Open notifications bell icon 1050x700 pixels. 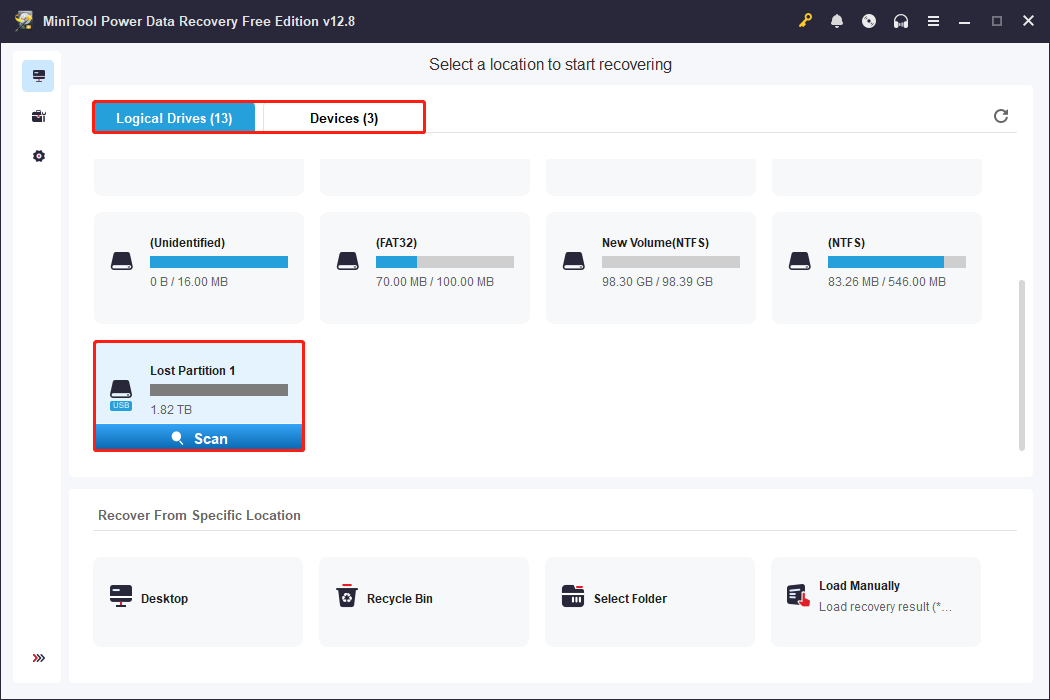pyautogui.click(x=837, y=21)
